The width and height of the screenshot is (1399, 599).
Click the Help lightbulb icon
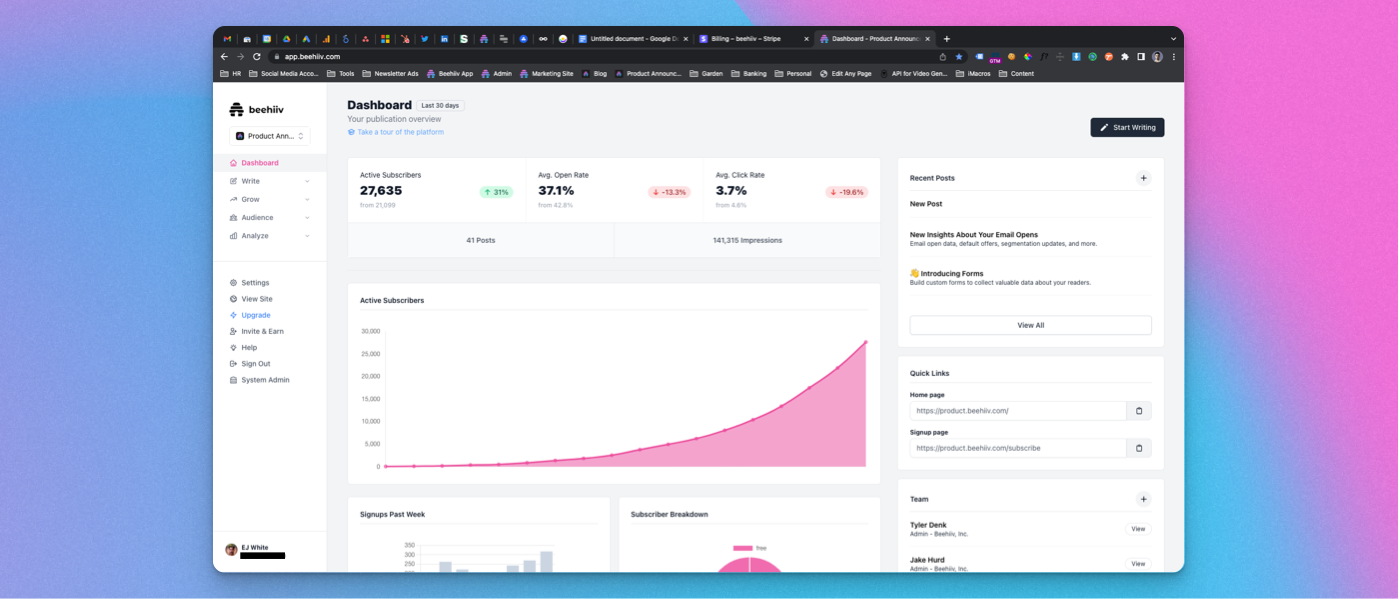[x=233, y=348]
